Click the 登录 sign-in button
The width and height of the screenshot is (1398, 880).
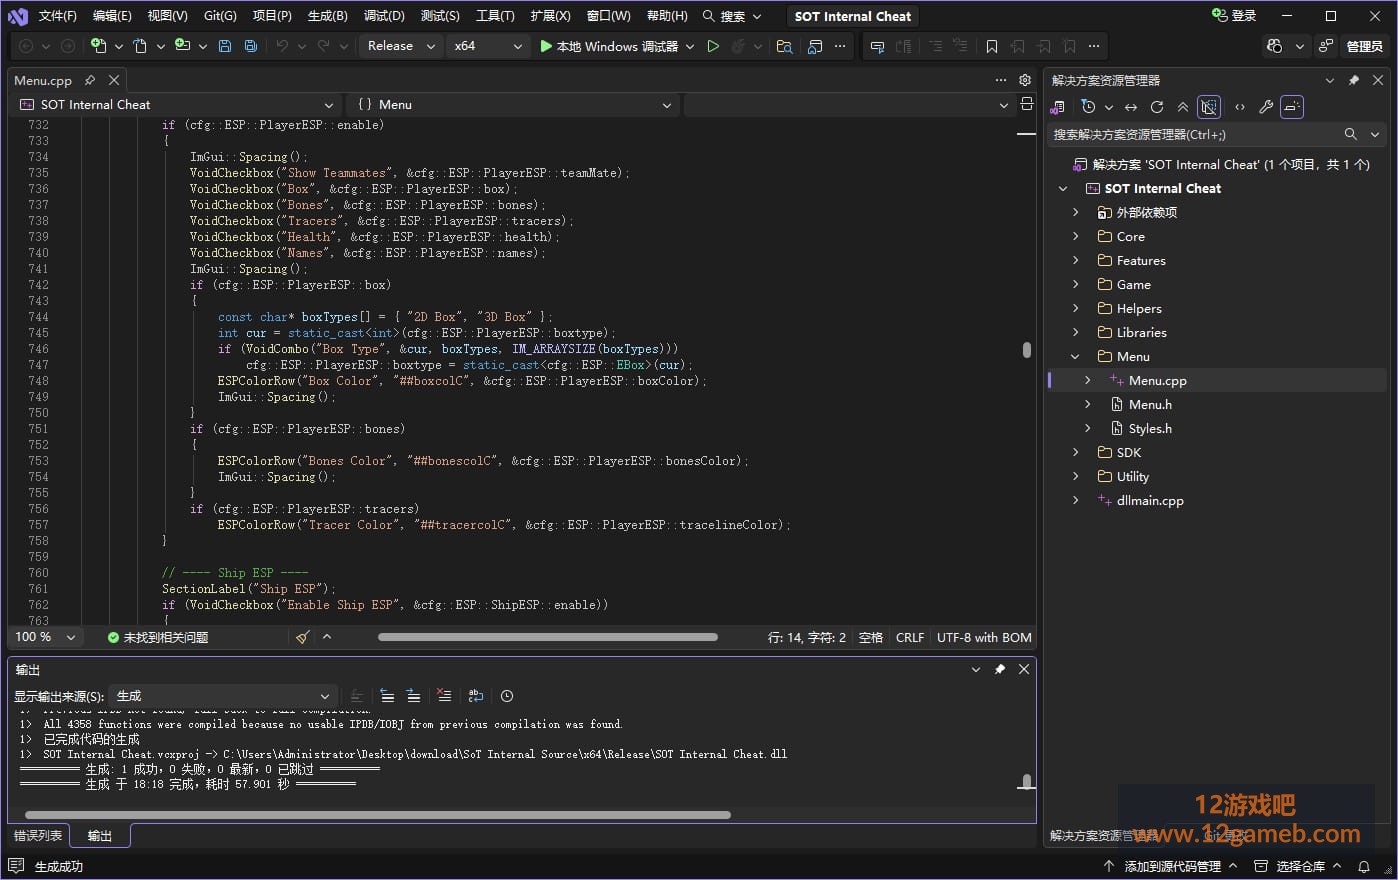[1234, 16]
